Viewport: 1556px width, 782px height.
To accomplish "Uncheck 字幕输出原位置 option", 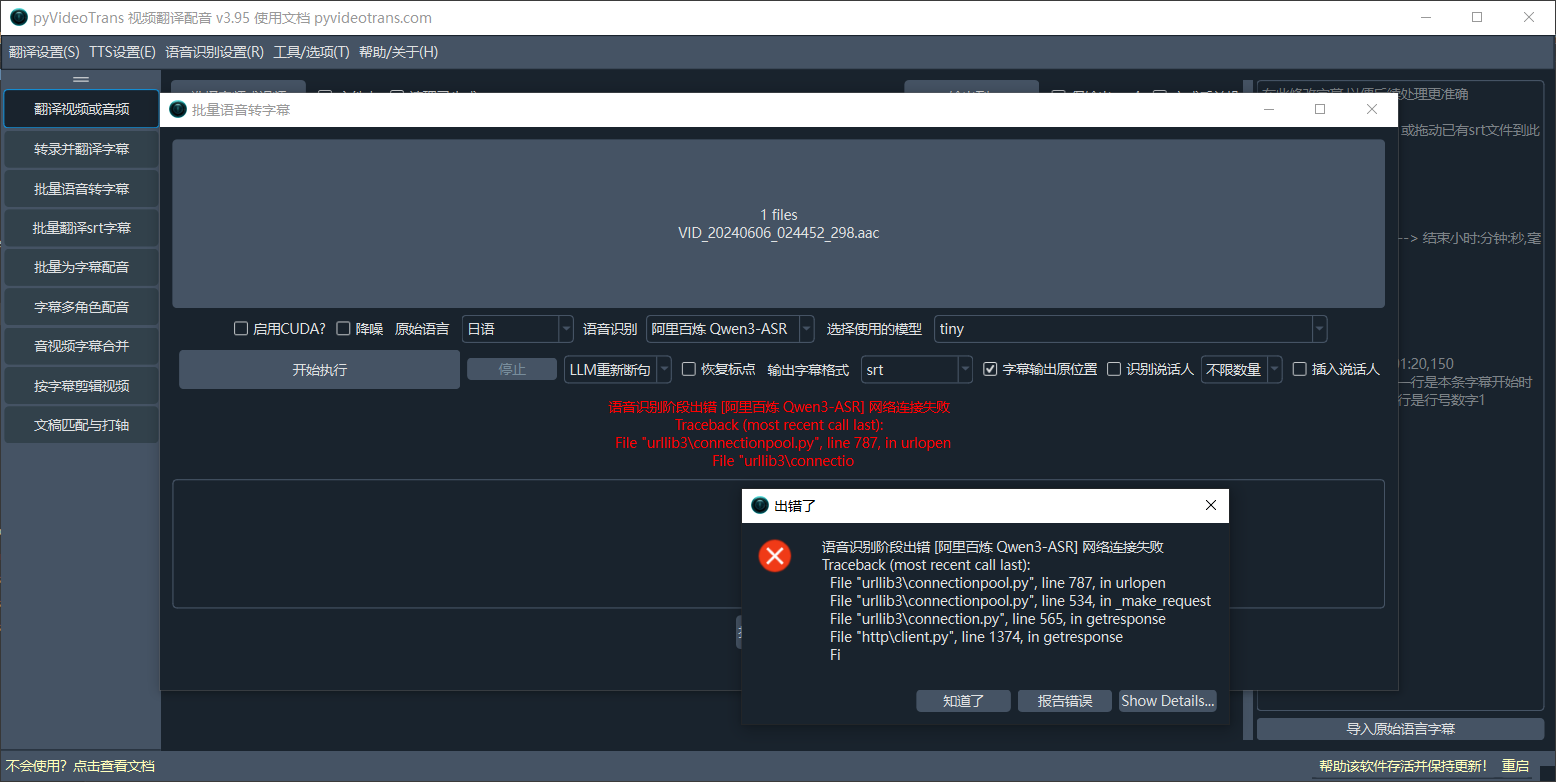I will pyautogui.click(x=990, y=369).
